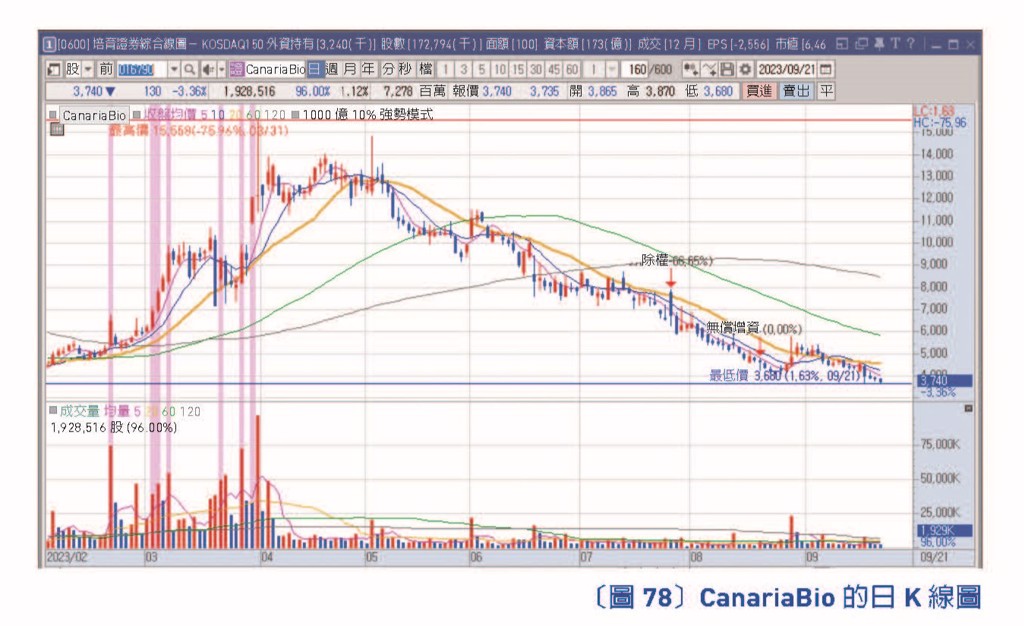The height and width of the screenshot is (626, 1024).
Task: Click the magnifier search icon beside stock code
Action: point(189,69)
